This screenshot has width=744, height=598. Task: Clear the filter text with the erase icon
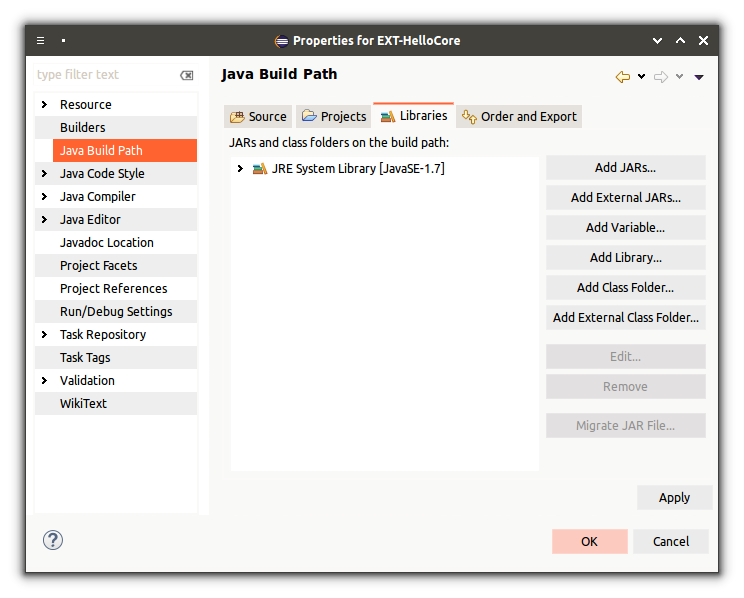[x=186, y=75]
